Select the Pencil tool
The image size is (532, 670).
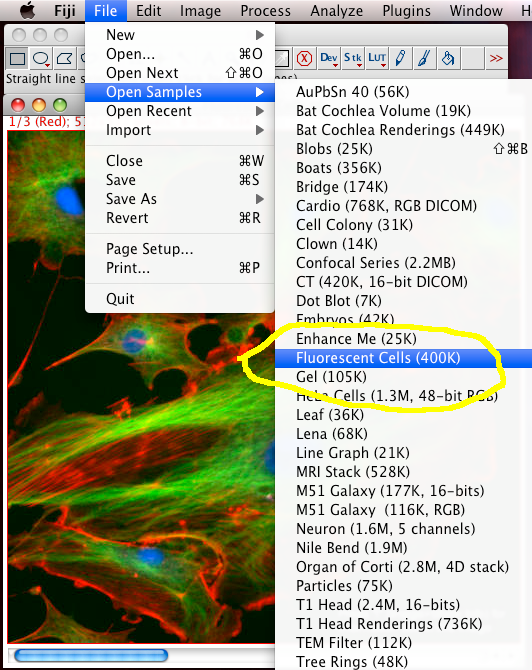pyautogui.click(x=400, y=58)
